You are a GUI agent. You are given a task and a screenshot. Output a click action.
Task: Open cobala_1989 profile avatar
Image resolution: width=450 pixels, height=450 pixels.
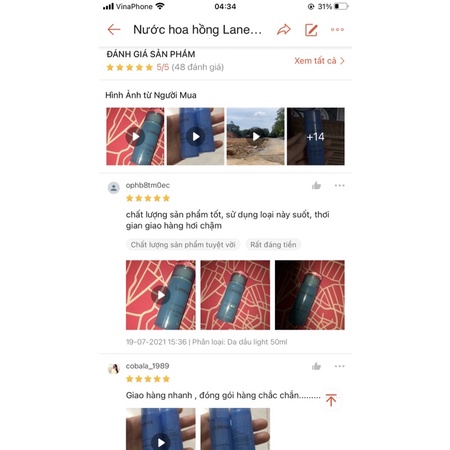(114, 369)
